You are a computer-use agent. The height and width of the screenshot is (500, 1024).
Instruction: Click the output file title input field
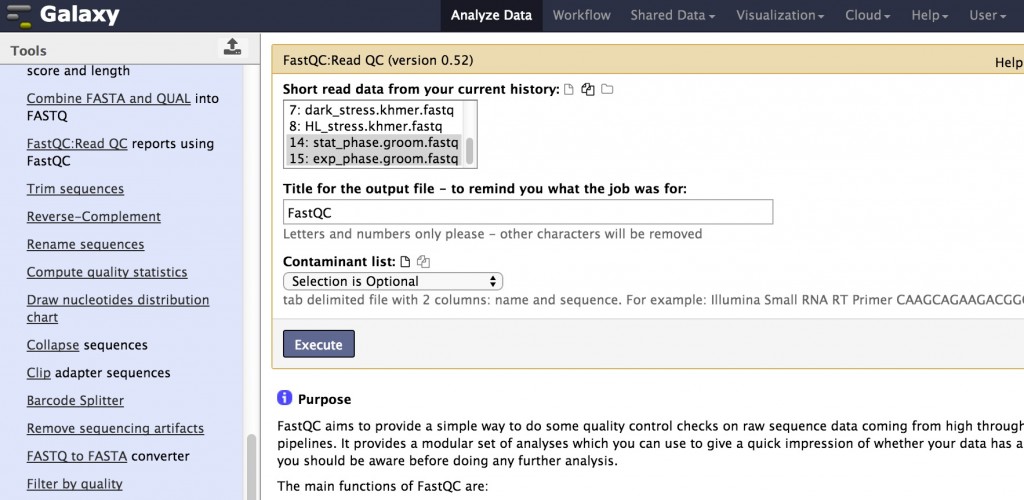pos(528,212)
